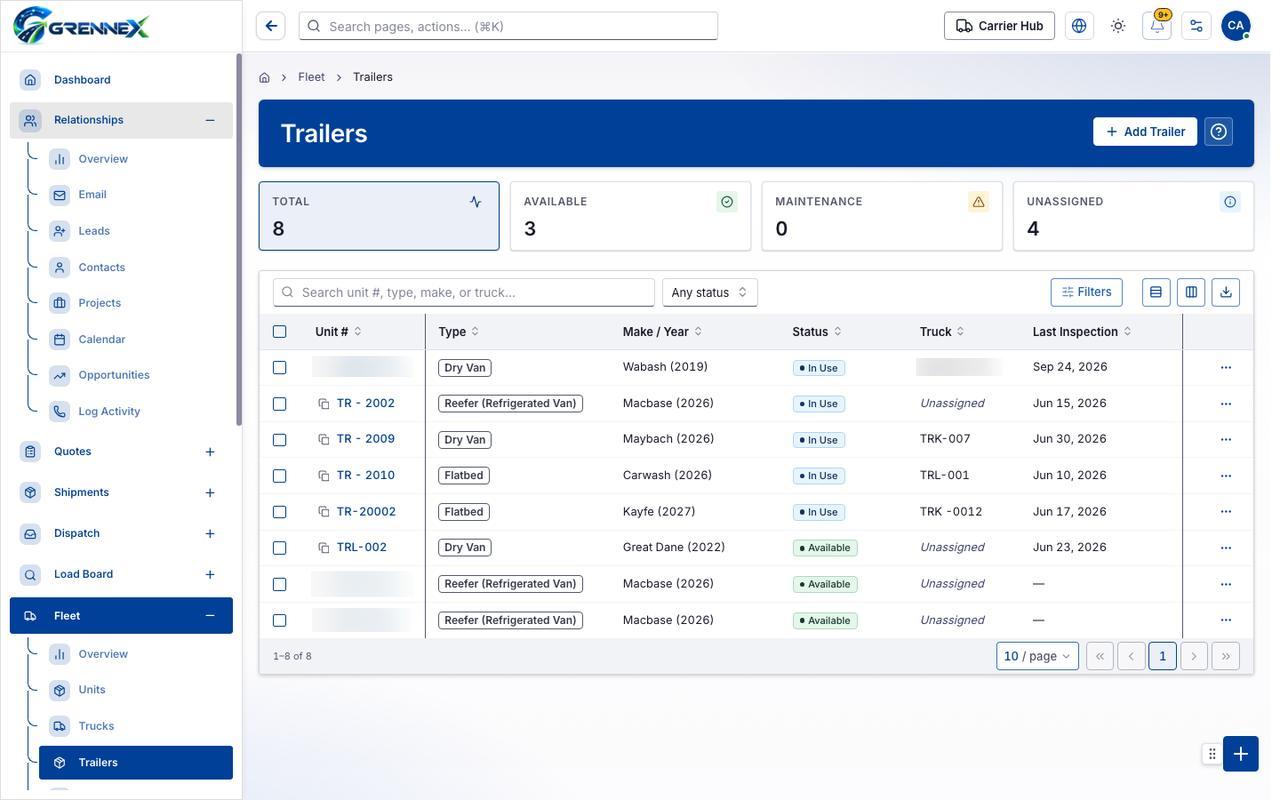Collapse the Relationships sidebar section
Image resolution: width=1280 pixels, height=800 pixels.
tap(210, 120)
